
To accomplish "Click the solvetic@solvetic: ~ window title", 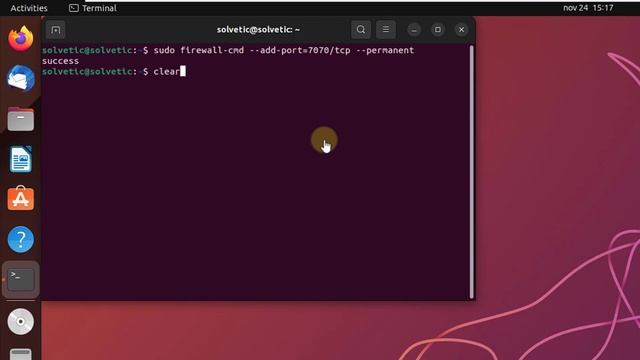I will click(258, 29).
